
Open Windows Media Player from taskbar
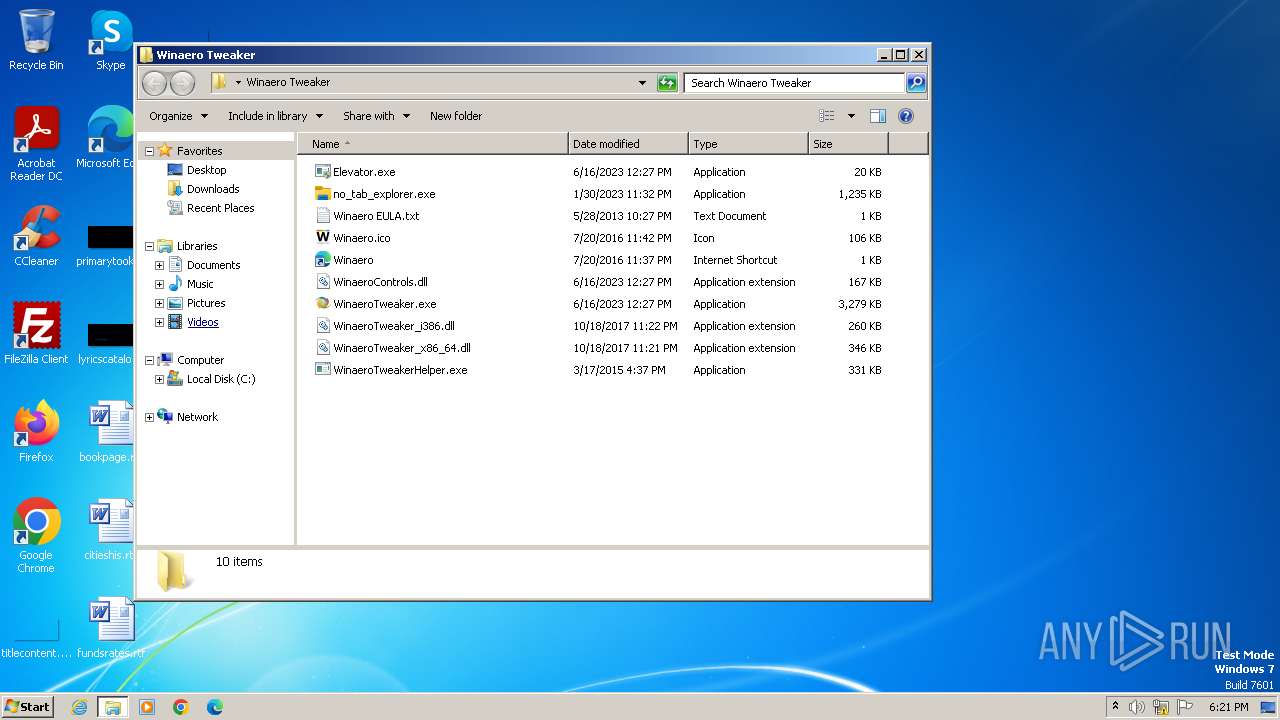[x=147, y=707]
